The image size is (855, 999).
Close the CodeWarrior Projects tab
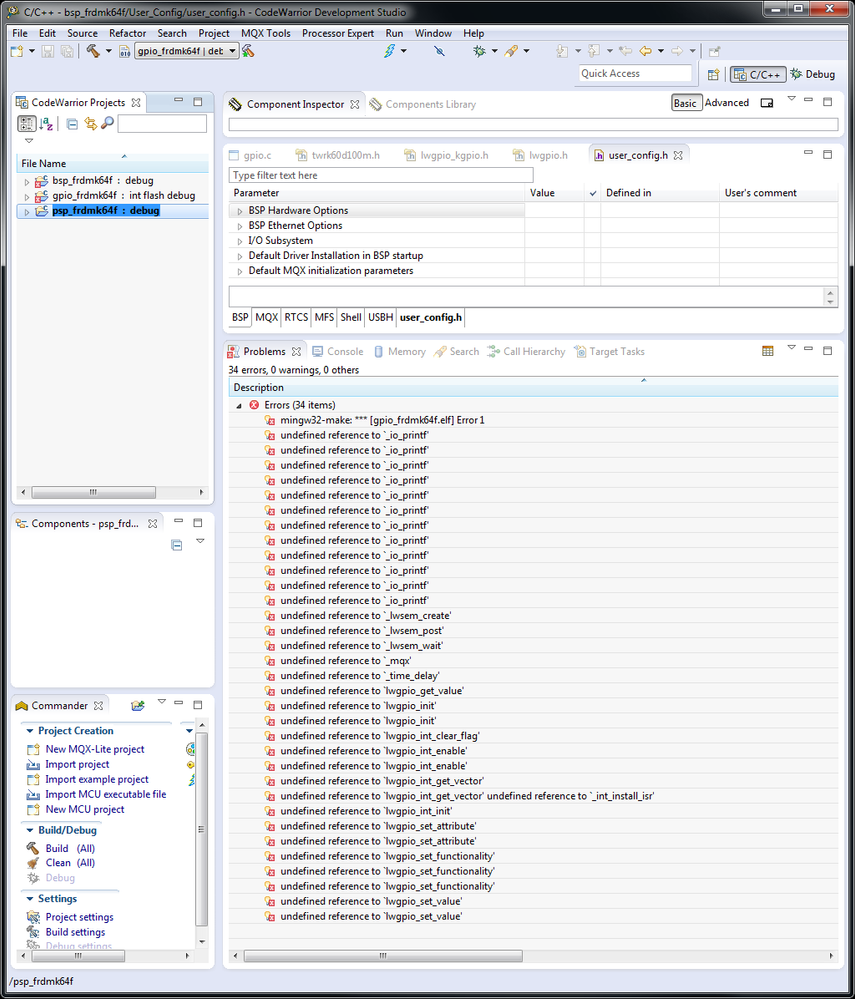[136, 103]
